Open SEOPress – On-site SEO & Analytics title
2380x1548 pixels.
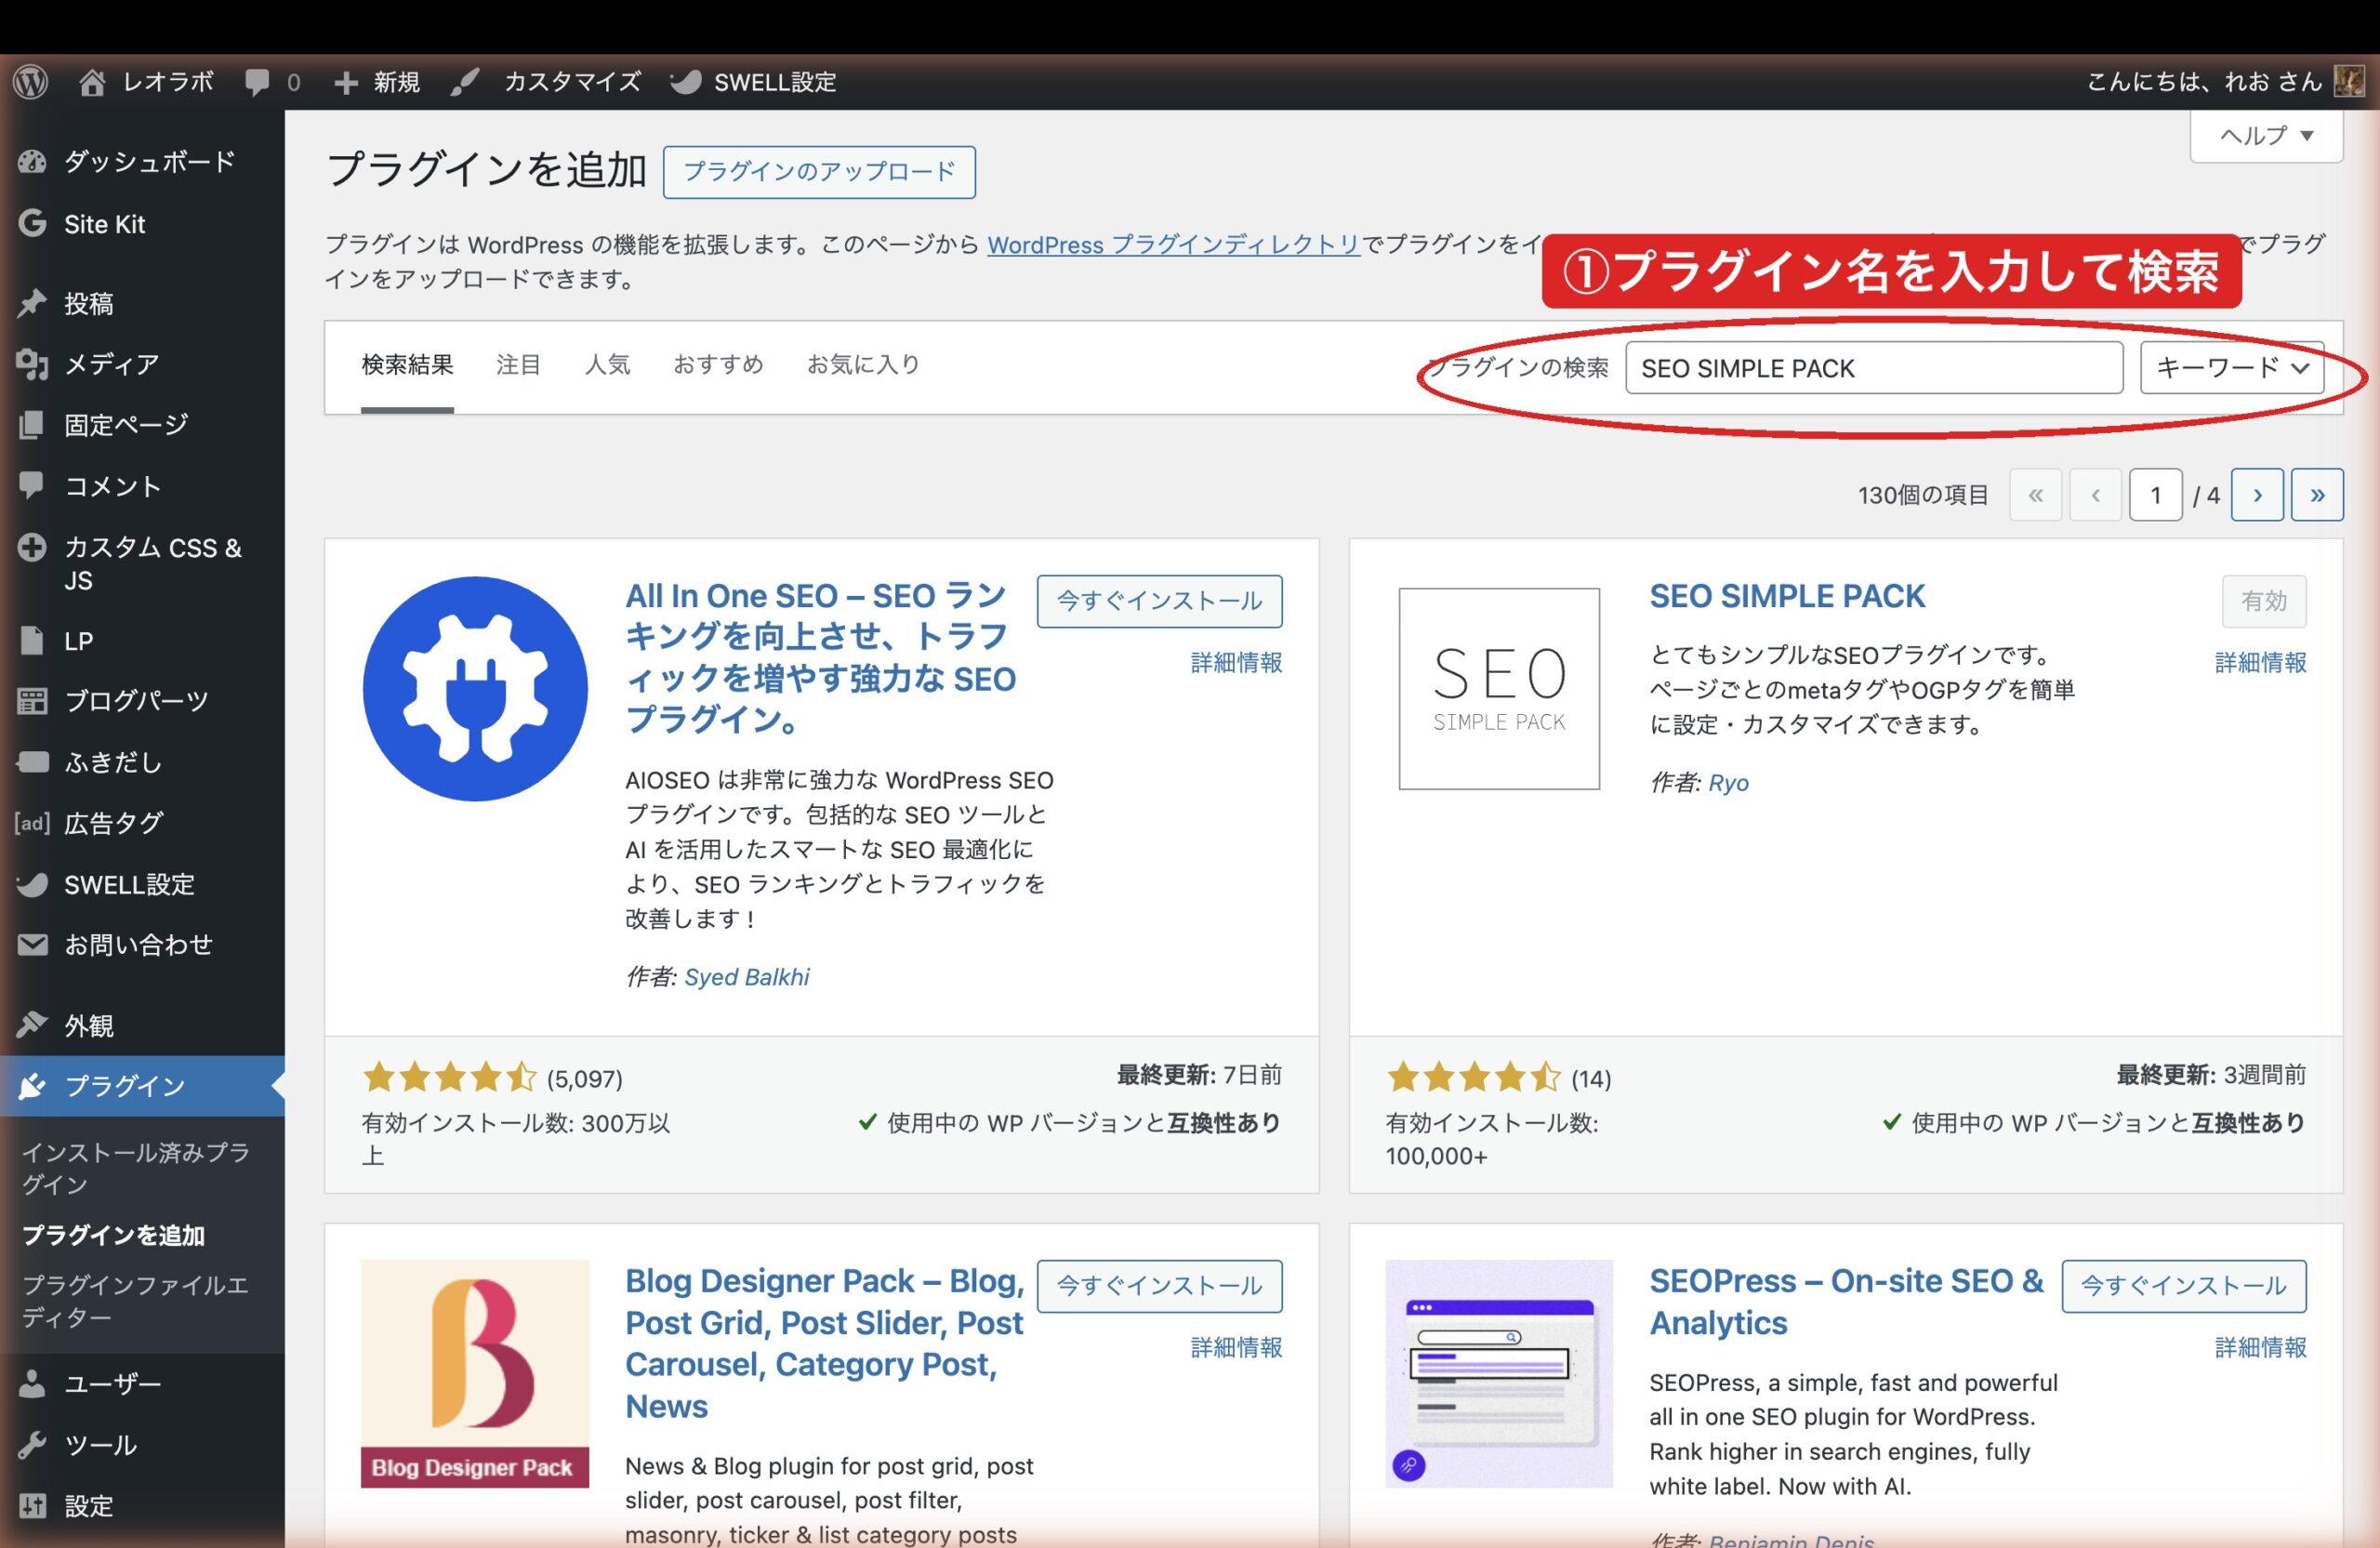1846,1302
